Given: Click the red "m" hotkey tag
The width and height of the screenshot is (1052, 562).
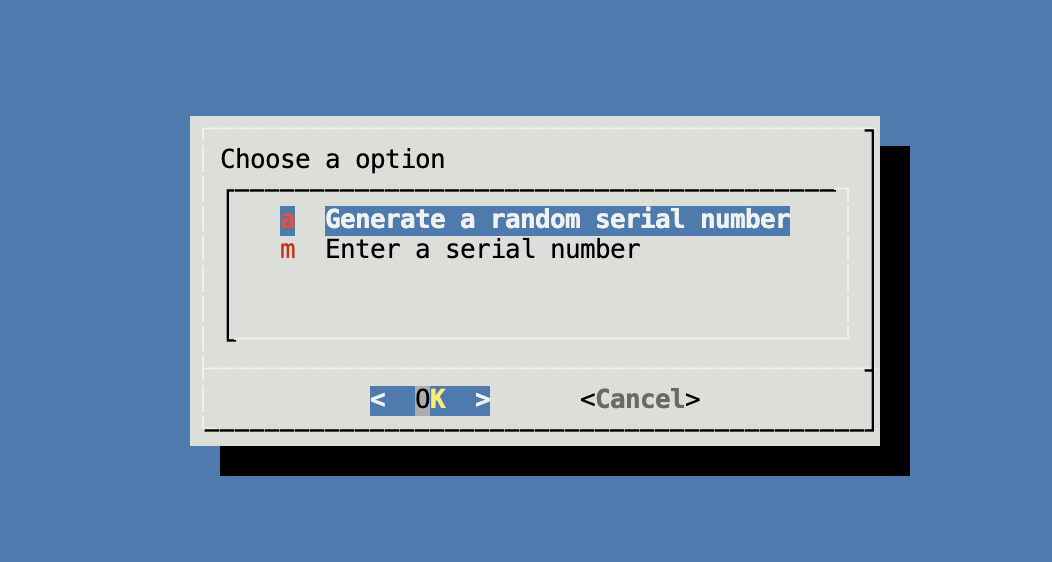Looking at the screenshot, I should pos(287,250).
